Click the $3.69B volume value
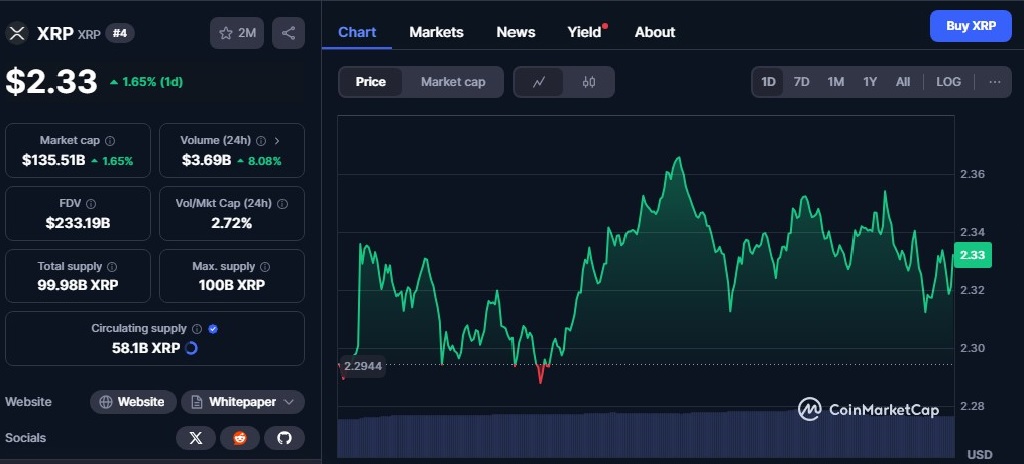Image resolution: width=1024 pixels, height=464 pixels. (x=207, y=160)
